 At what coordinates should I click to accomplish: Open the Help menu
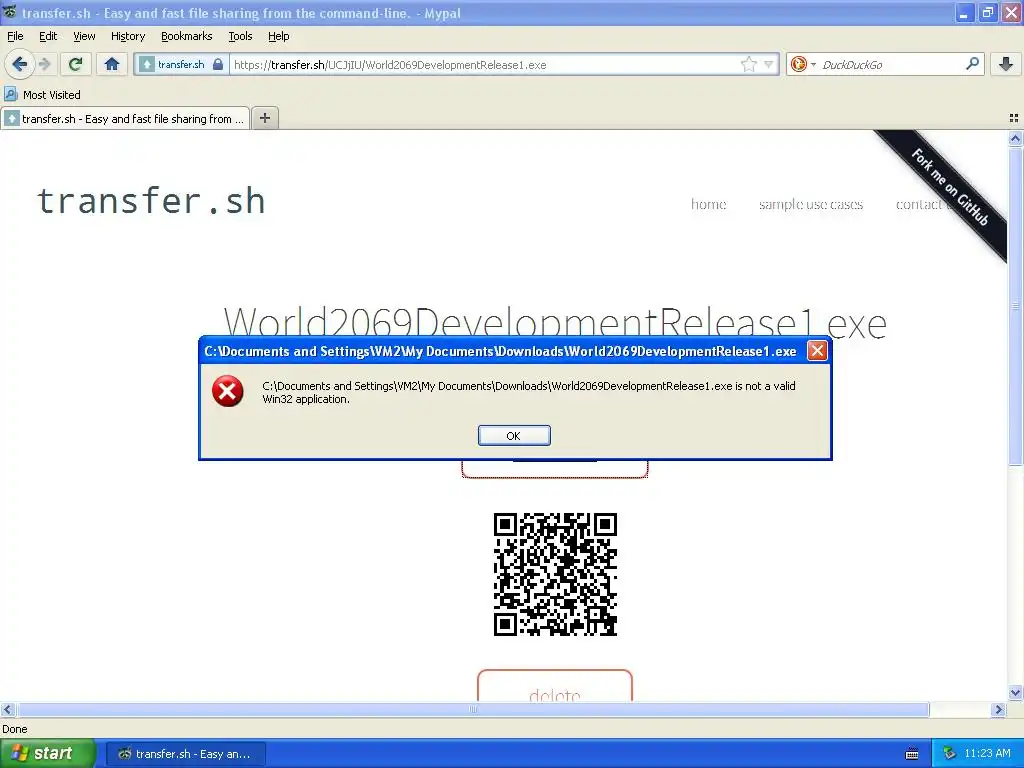click(x=278, y=36)
